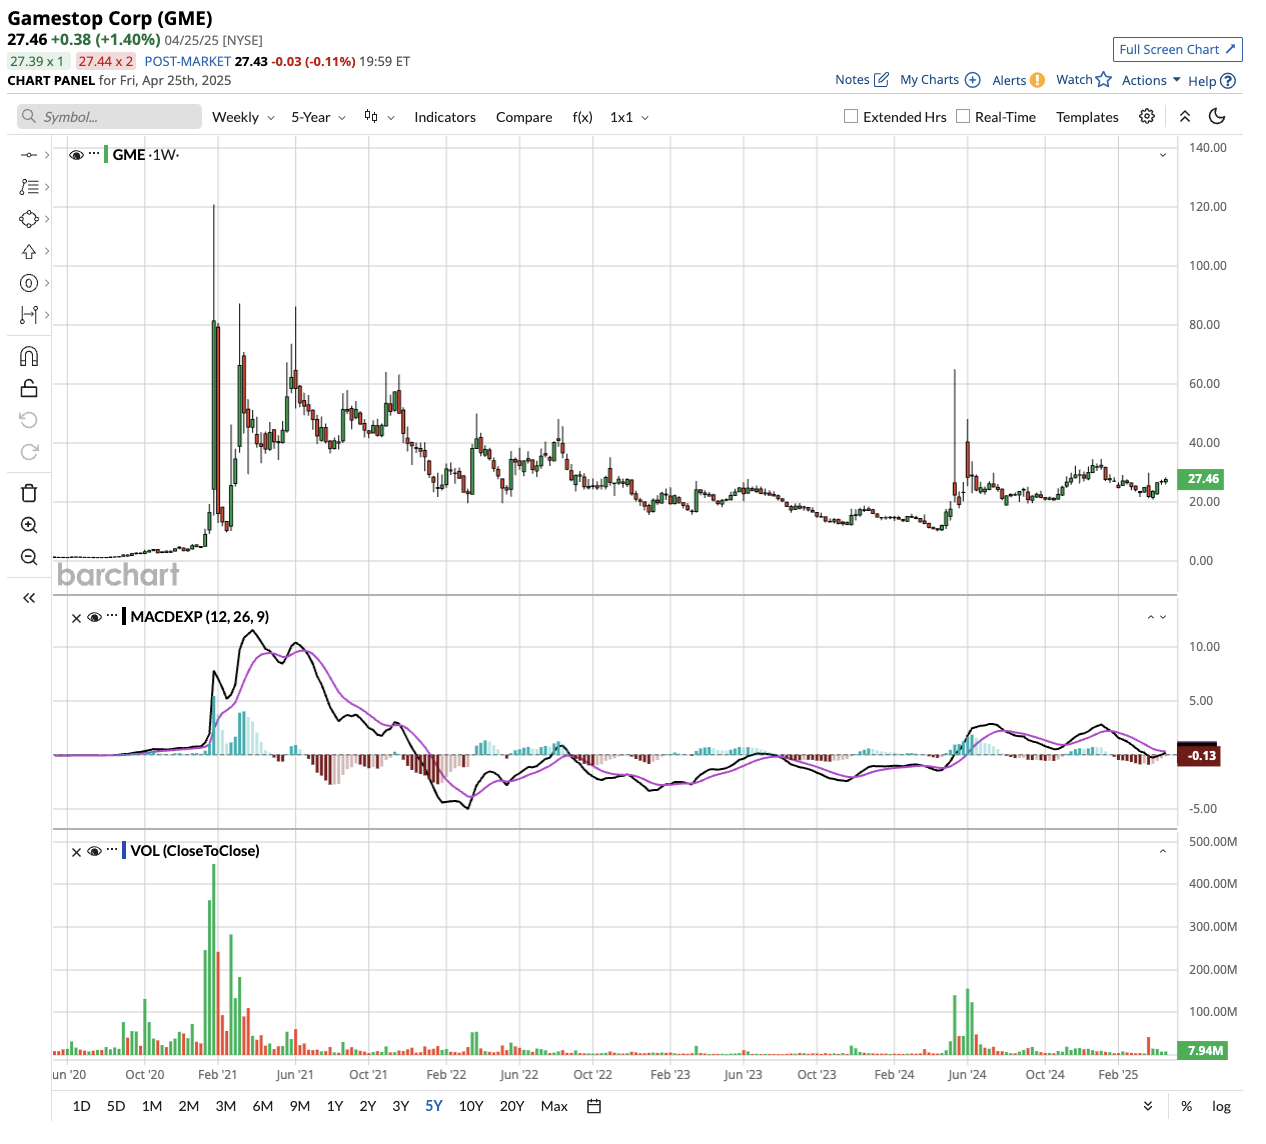
Task: Enable Real-Time checkbox
Action: [x=963, y=116]
